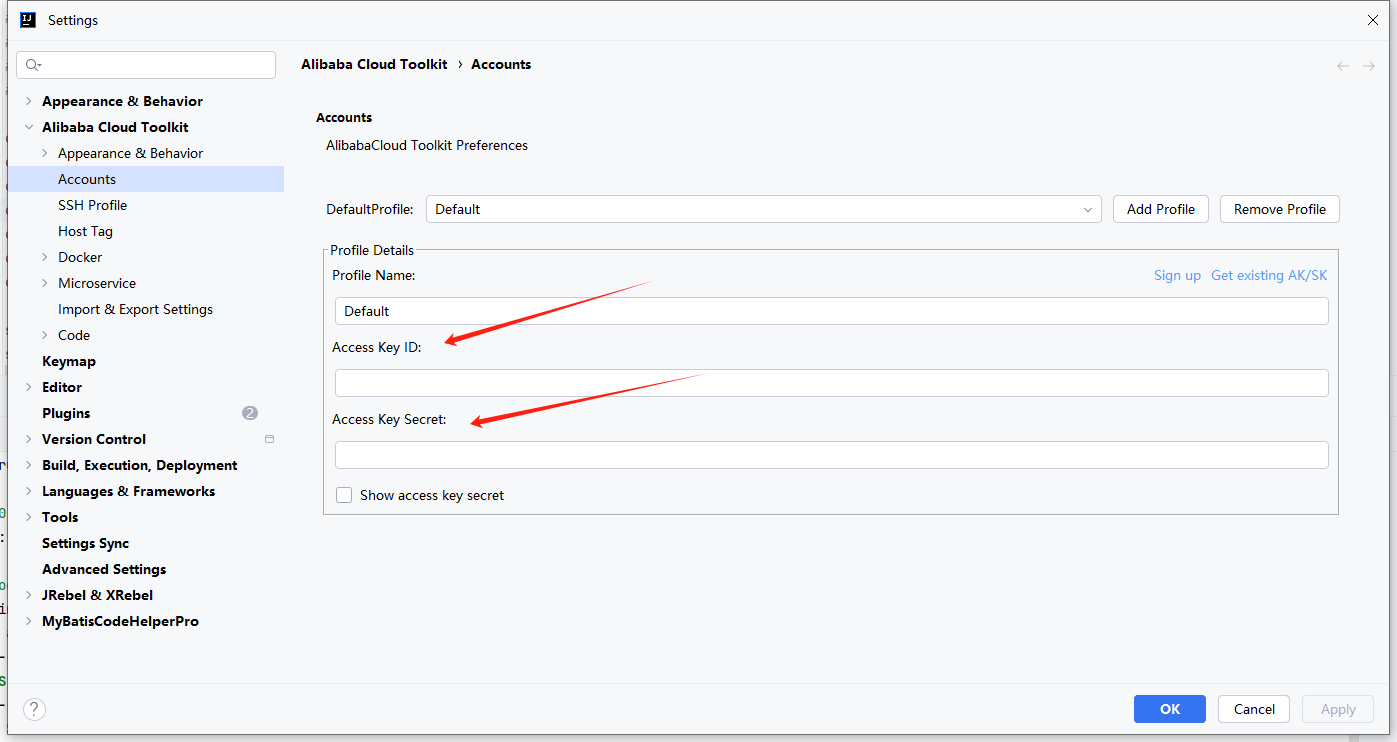Click the DefaultProfile label text
This screenshot has height=742, width=1397.
370,209
